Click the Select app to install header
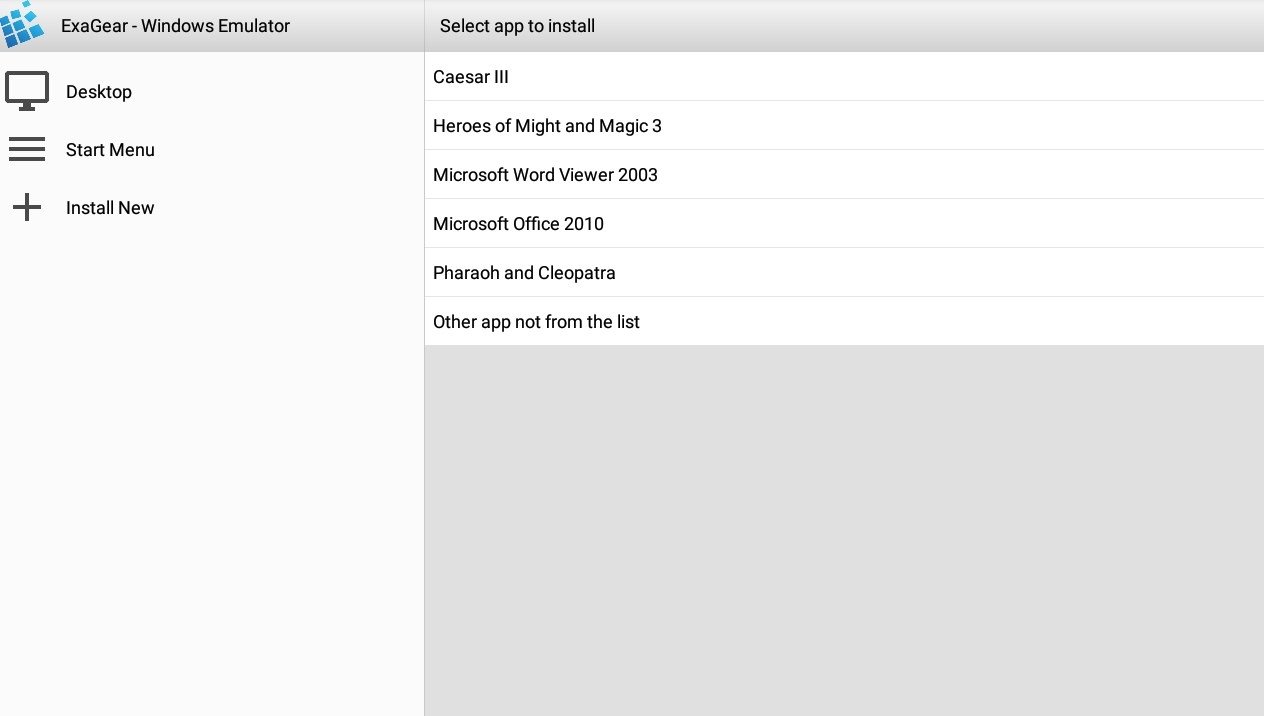 pos(517,26)
